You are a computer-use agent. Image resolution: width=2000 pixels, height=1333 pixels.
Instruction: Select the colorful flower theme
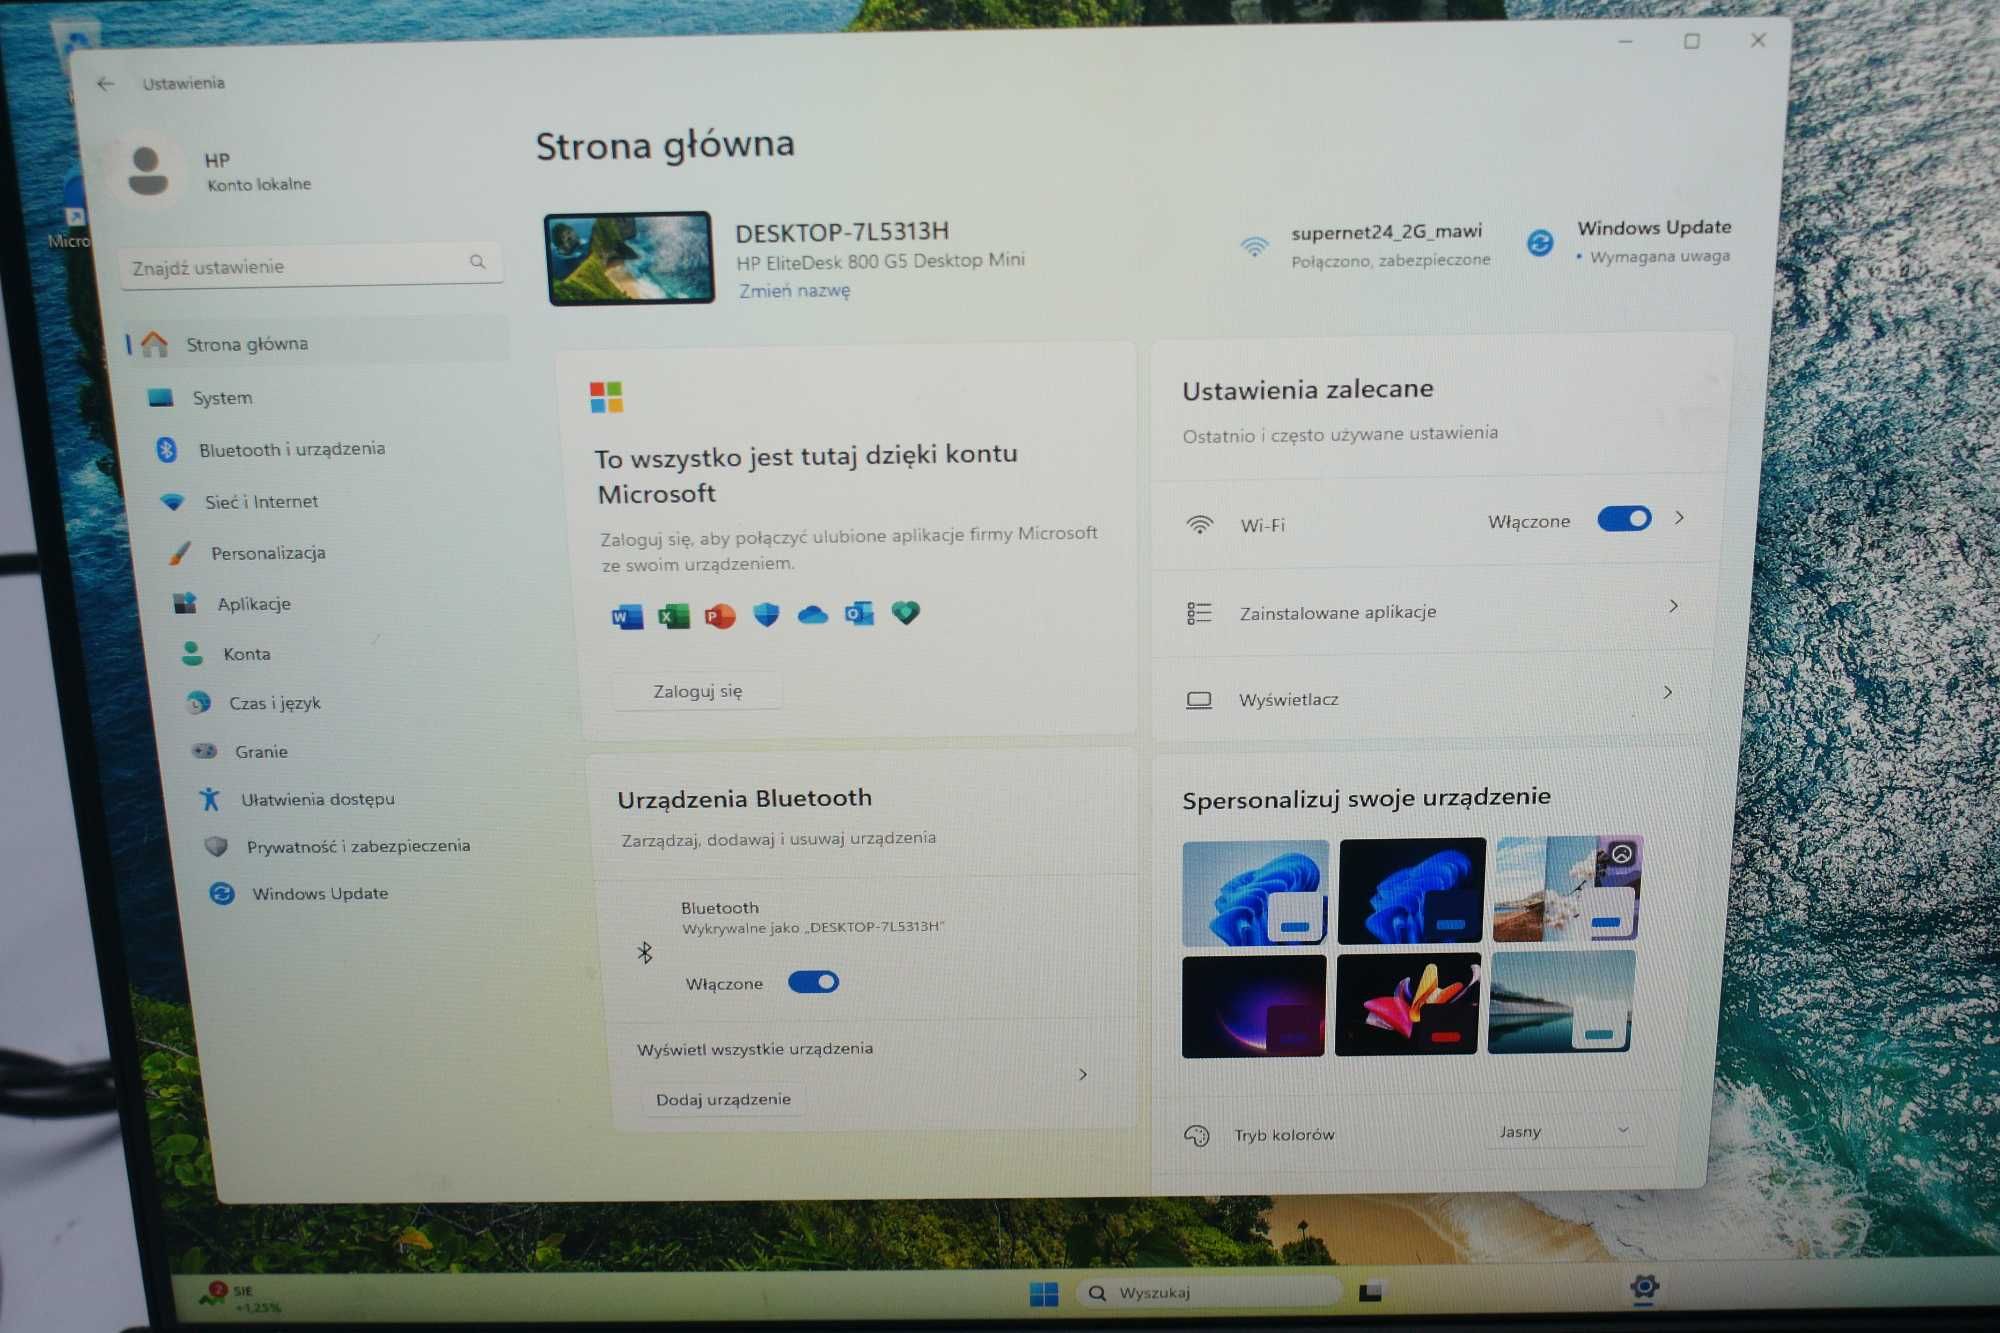pyautogui.click(x=1406, y=1004)
